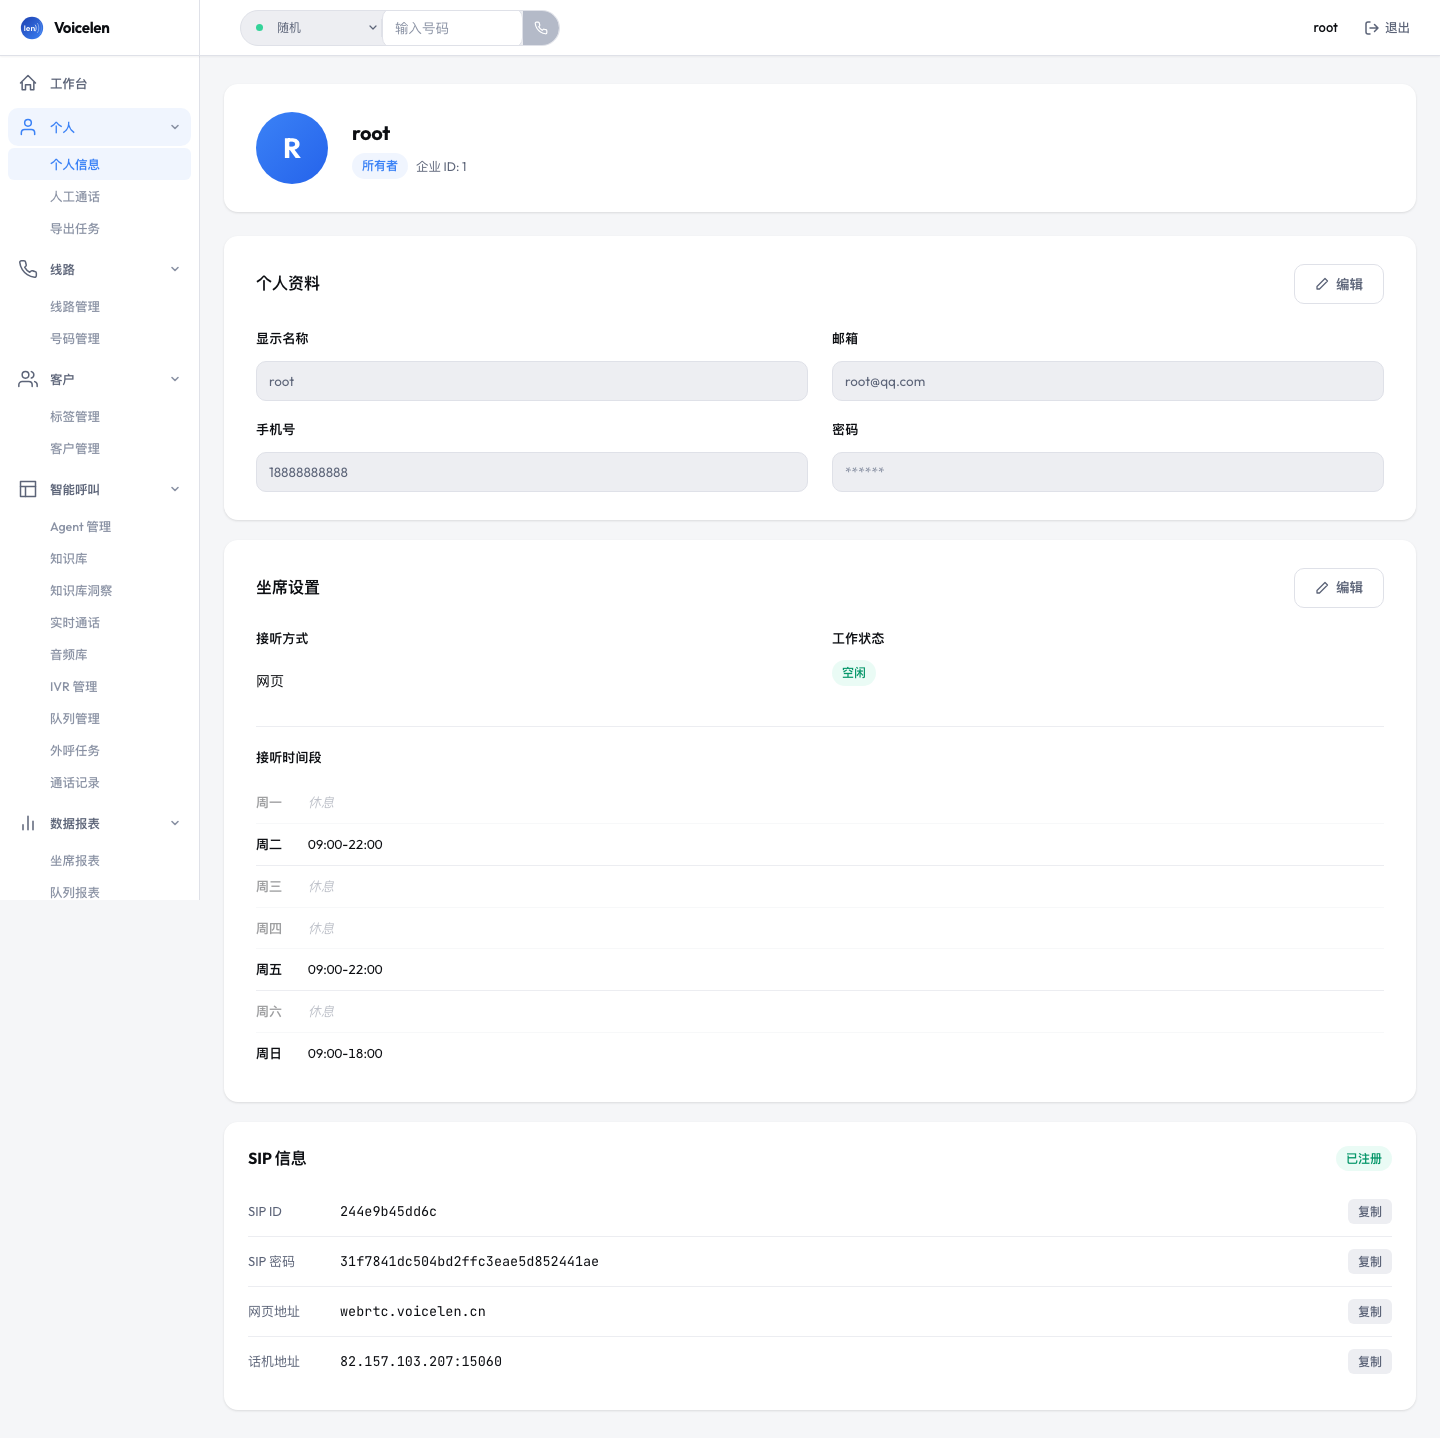Click the bar chart icon beside 数据报表
1440x1438 pixels.
(x=28, y=823)
